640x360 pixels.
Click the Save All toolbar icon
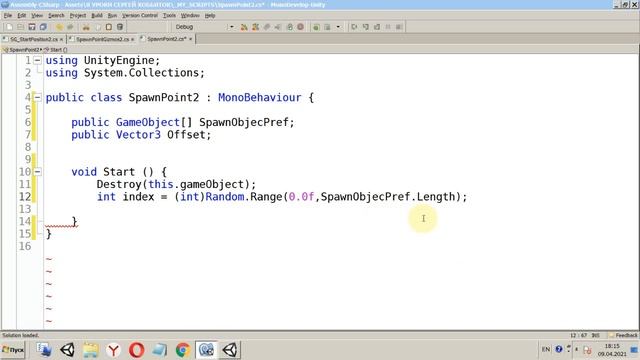click(43, 27)
